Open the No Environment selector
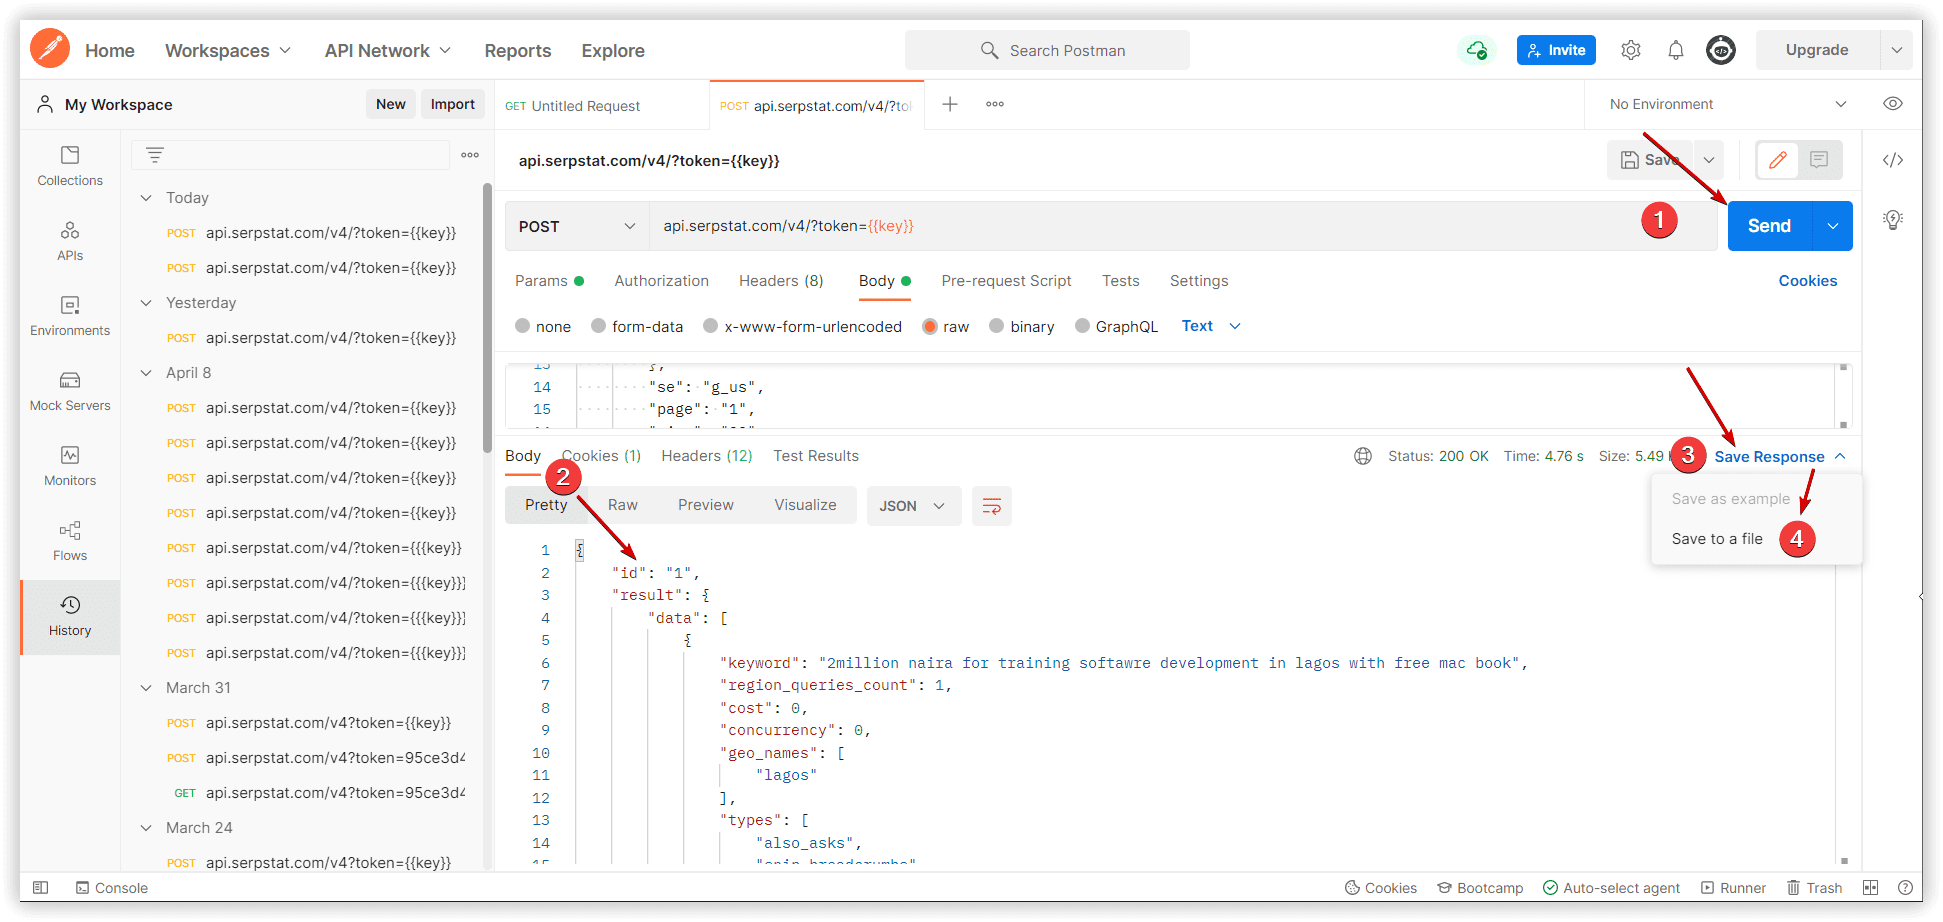 coord(1728,104)
